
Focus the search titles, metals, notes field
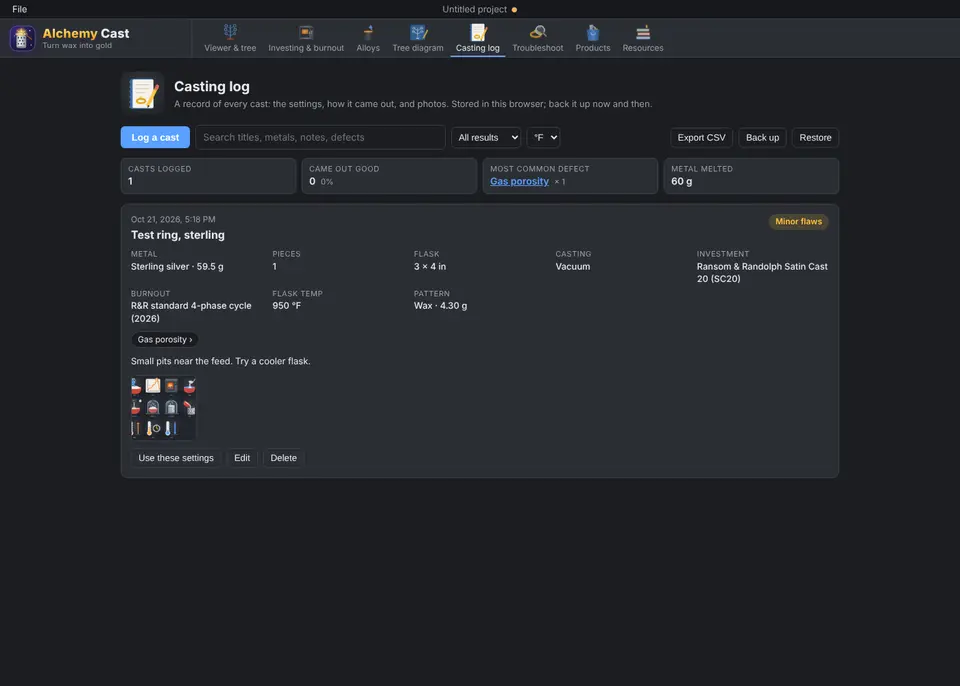[x=320, y=137]
